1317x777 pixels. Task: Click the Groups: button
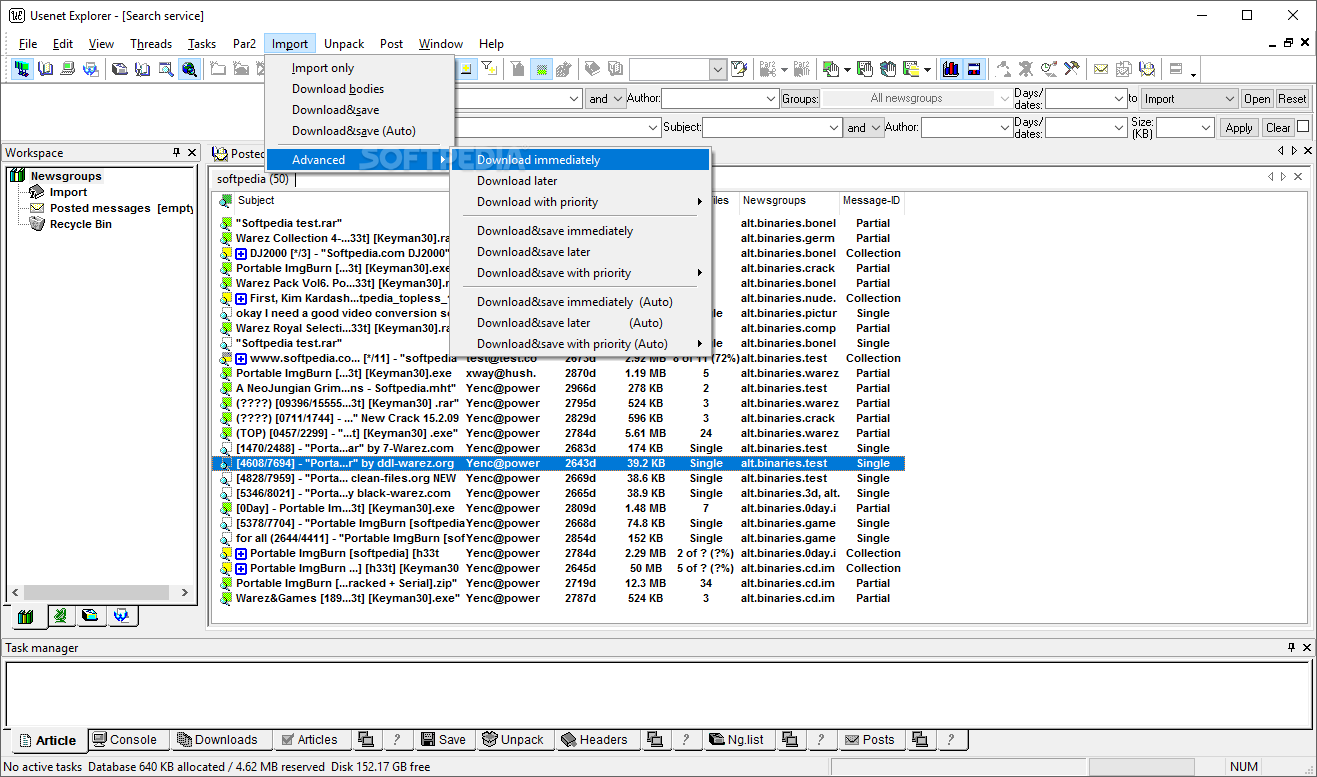click(800, 99)
